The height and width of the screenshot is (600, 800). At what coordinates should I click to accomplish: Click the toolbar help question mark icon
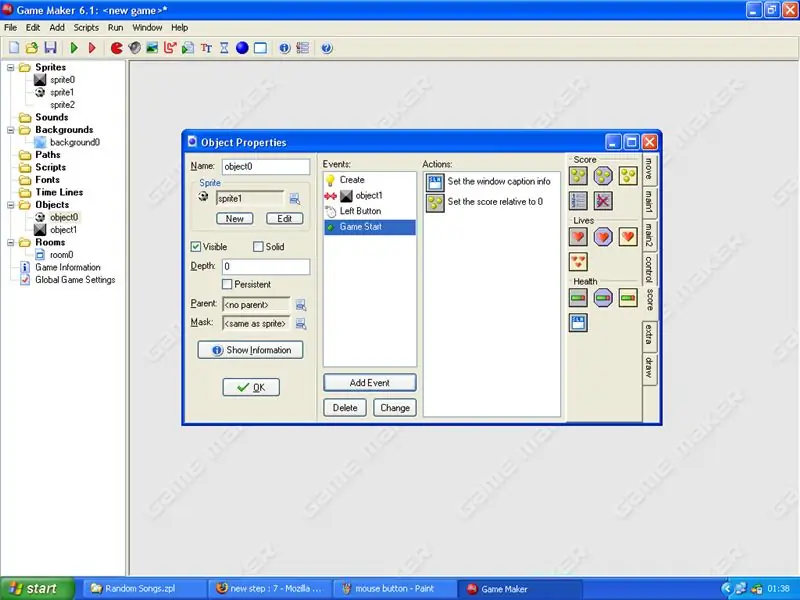tap(327, 48)
